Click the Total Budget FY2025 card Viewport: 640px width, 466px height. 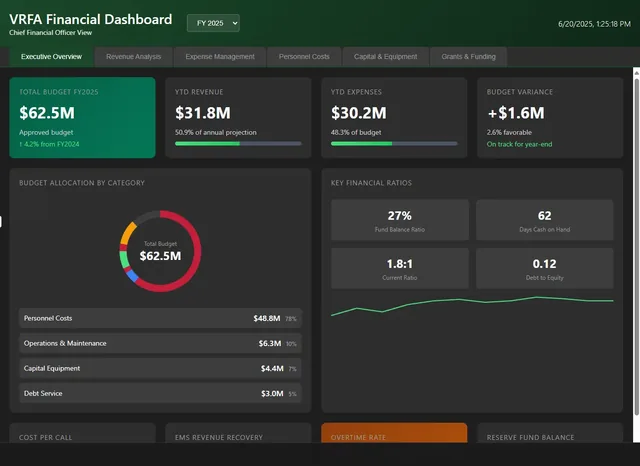82,118
